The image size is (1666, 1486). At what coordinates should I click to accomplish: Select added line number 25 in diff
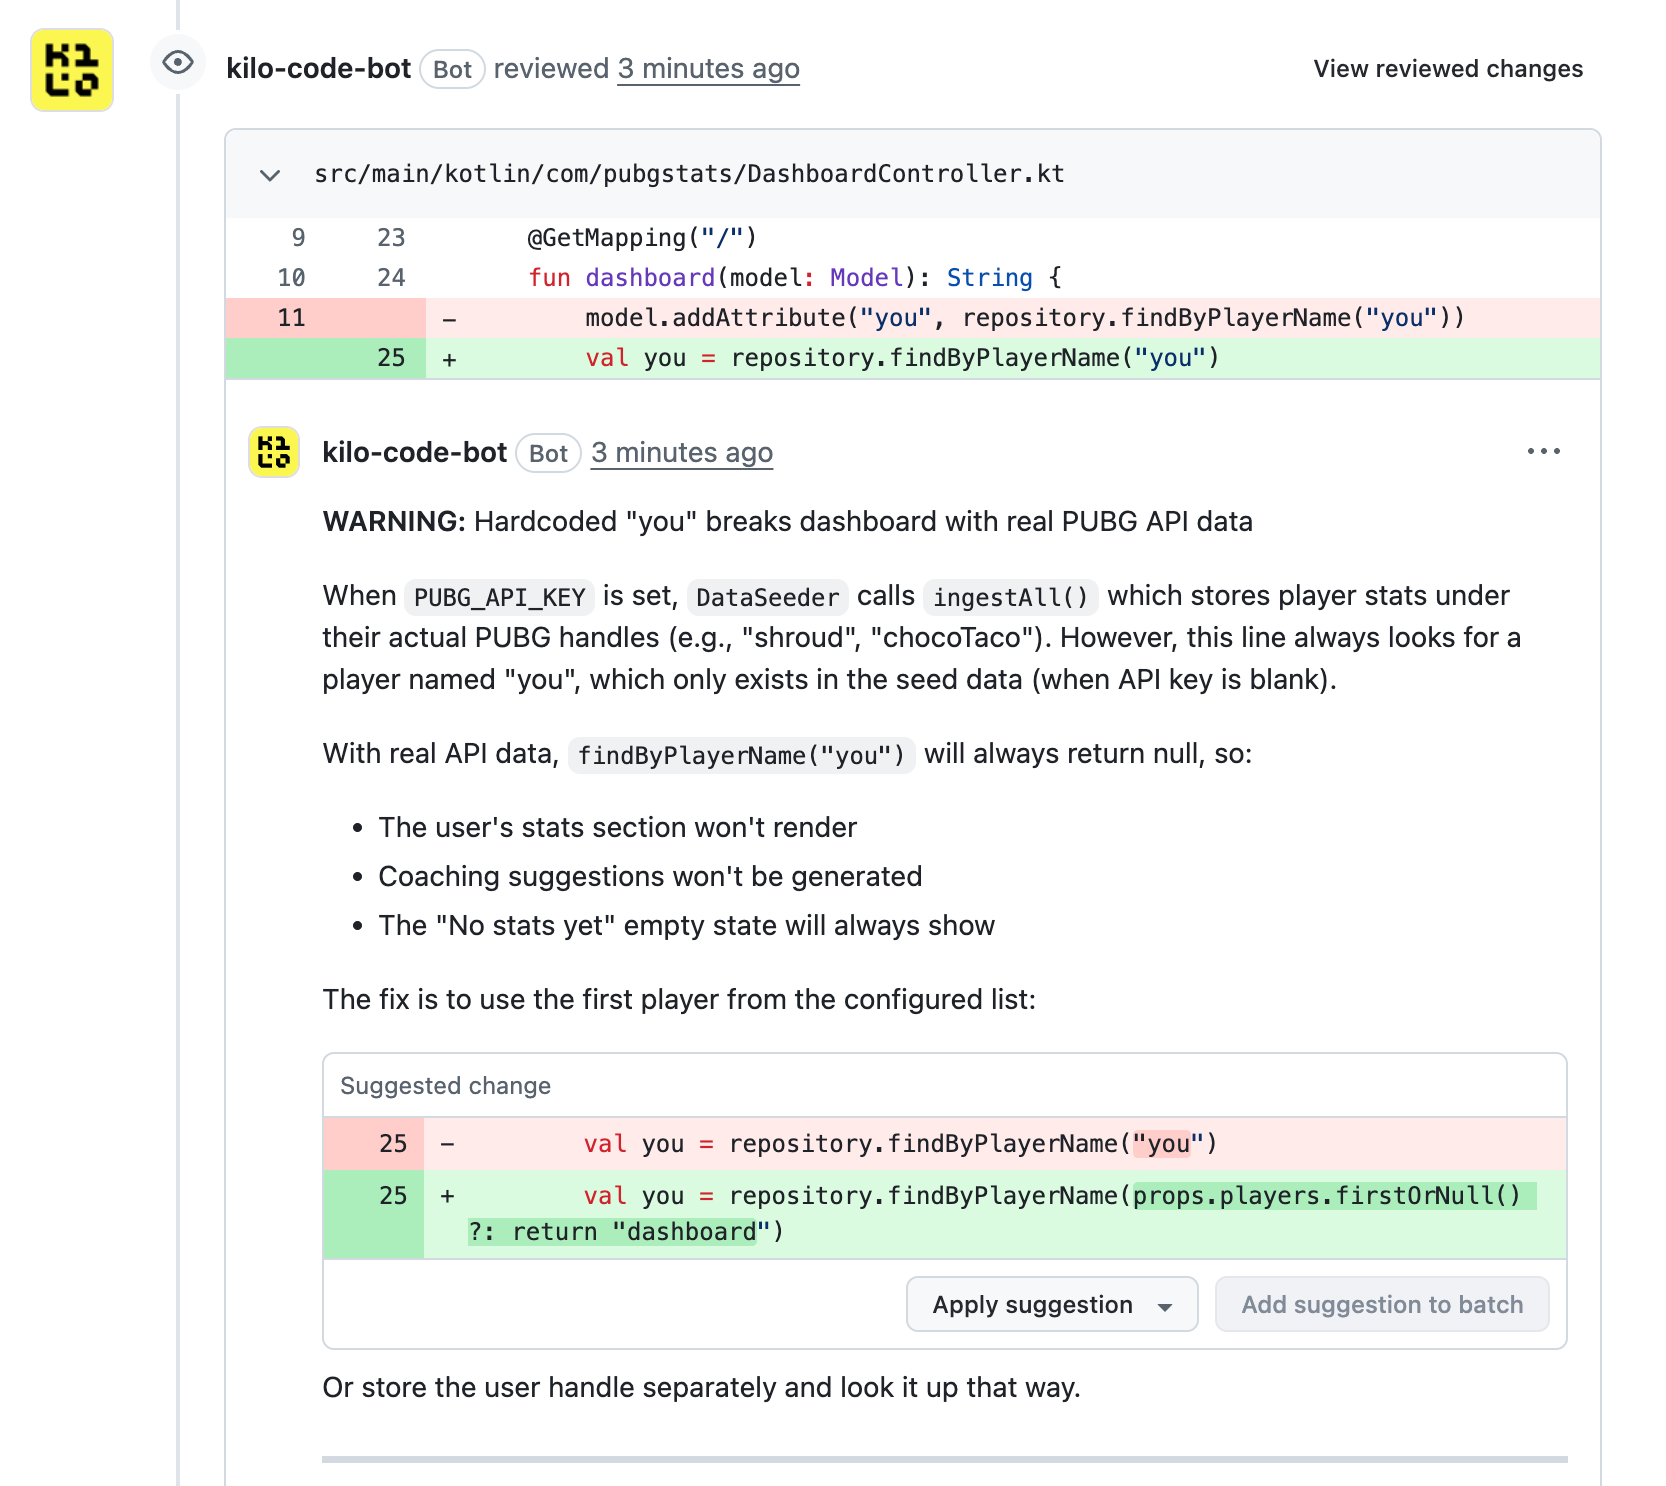391,358
